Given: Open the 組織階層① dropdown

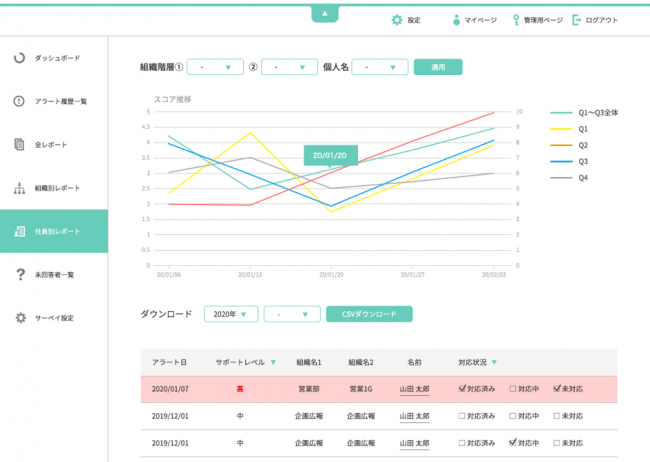Looking at the screenshot, I should 214,67.
